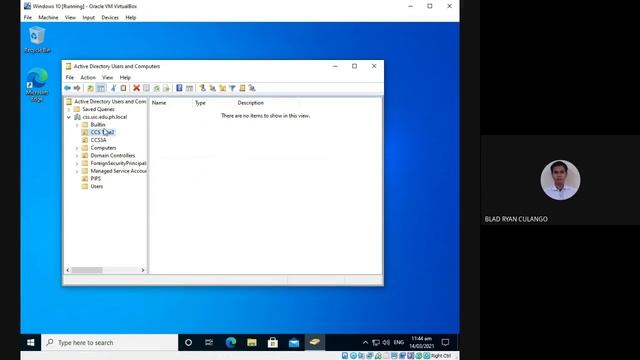Viewport: 640px width, 360px height.
Task: Click the blue Help toolbar icon
Action: pos(179,88)
